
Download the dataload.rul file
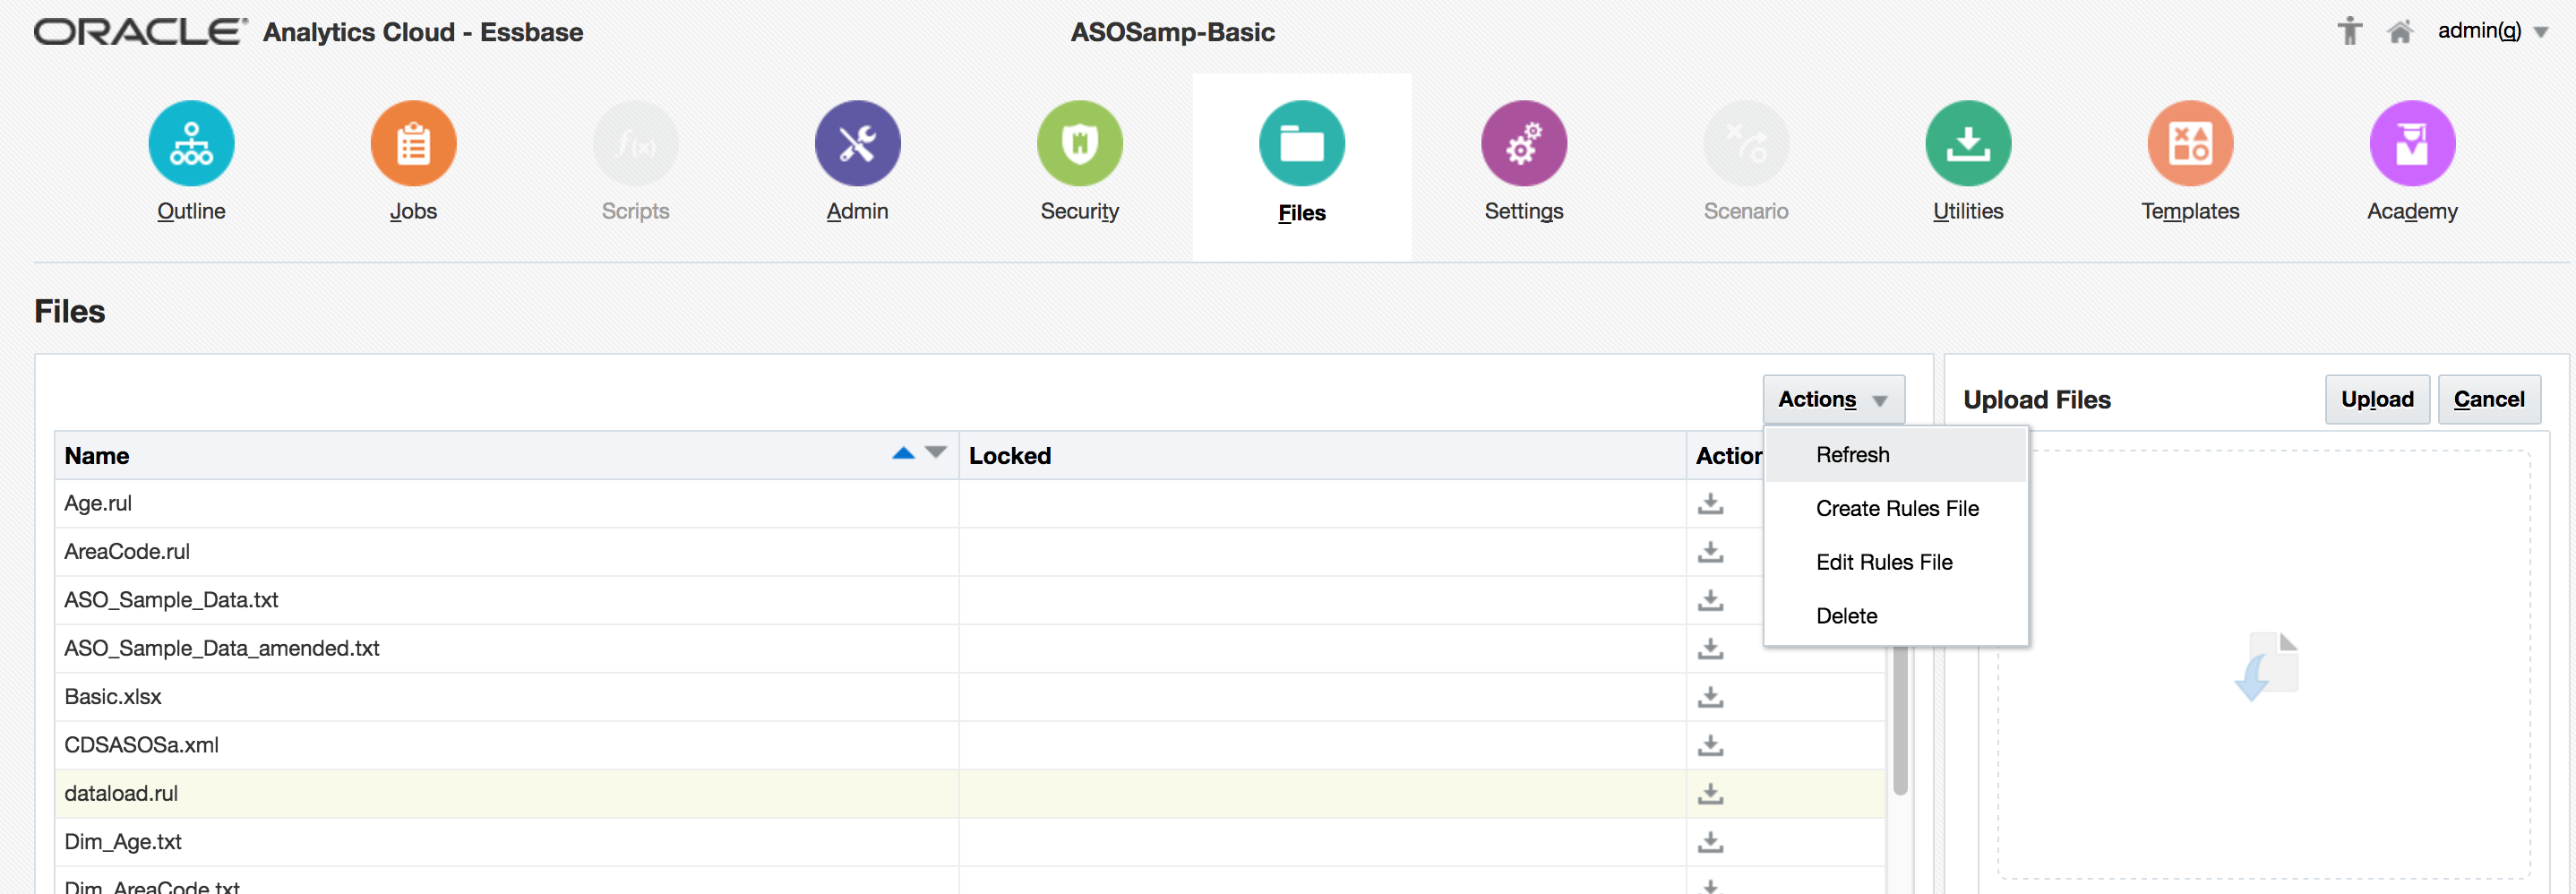click(x=1710, y=793)
